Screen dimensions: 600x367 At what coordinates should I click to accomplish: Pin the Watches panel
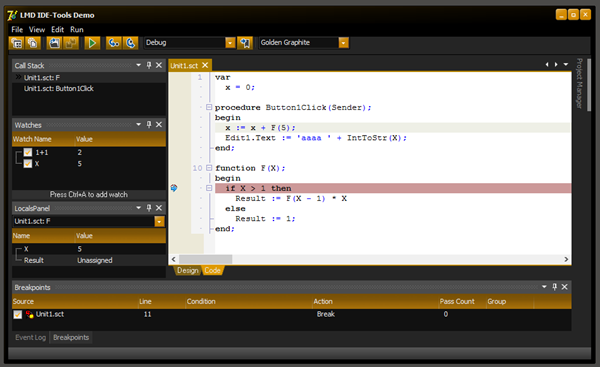tap(149, 124)
